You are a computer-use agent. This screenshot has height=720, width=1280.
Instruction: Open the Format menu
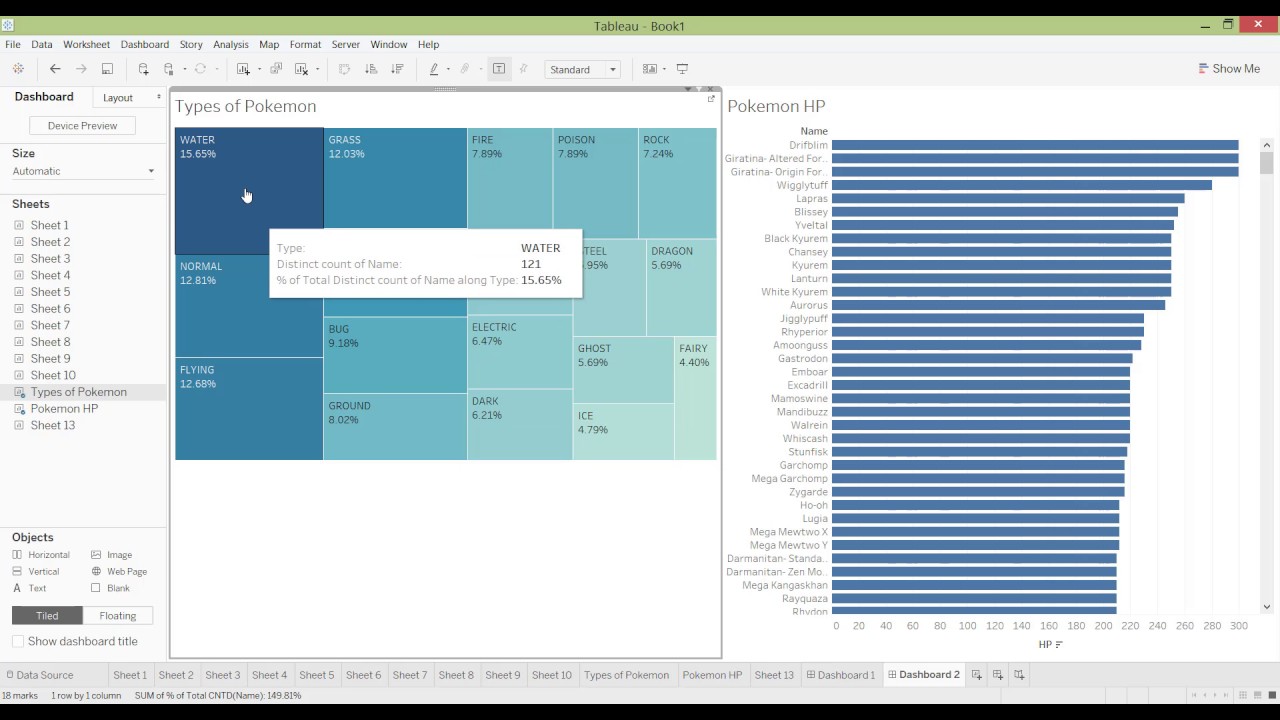click(x=305, y=44)
